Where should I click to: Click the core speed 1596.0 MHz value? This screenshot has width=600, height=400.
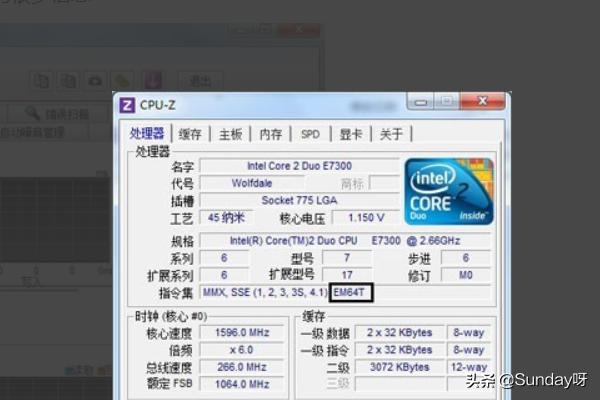(242, 333)
